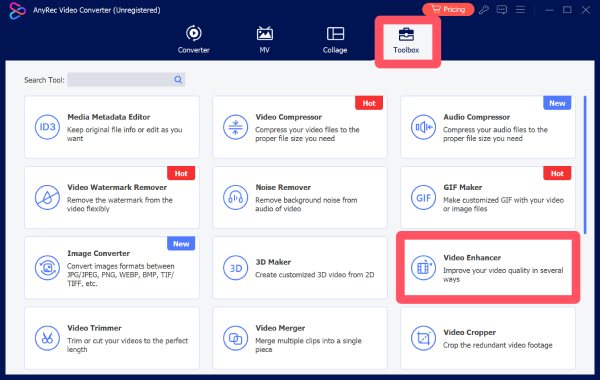This screenshot has height=380, width=600.
Task: Click the AnyRec Video Converter window title
Action: coord(96,10)
